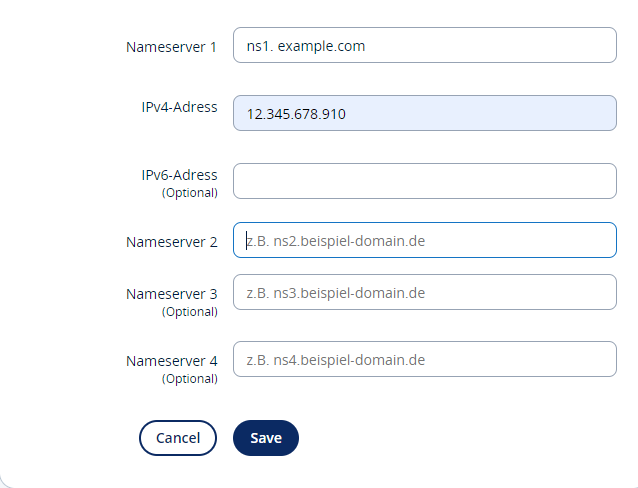Click the "Nameserver 4" label
This screenshot has height=488, width=638.
tap(171, 361)
